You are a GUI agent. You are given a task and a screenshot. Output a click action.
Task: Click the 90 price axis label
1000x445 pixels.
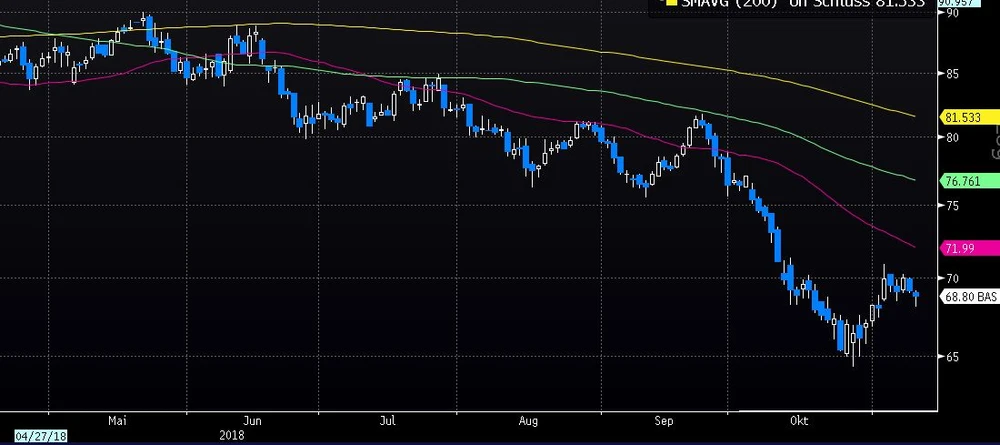(x=951, y=15)
